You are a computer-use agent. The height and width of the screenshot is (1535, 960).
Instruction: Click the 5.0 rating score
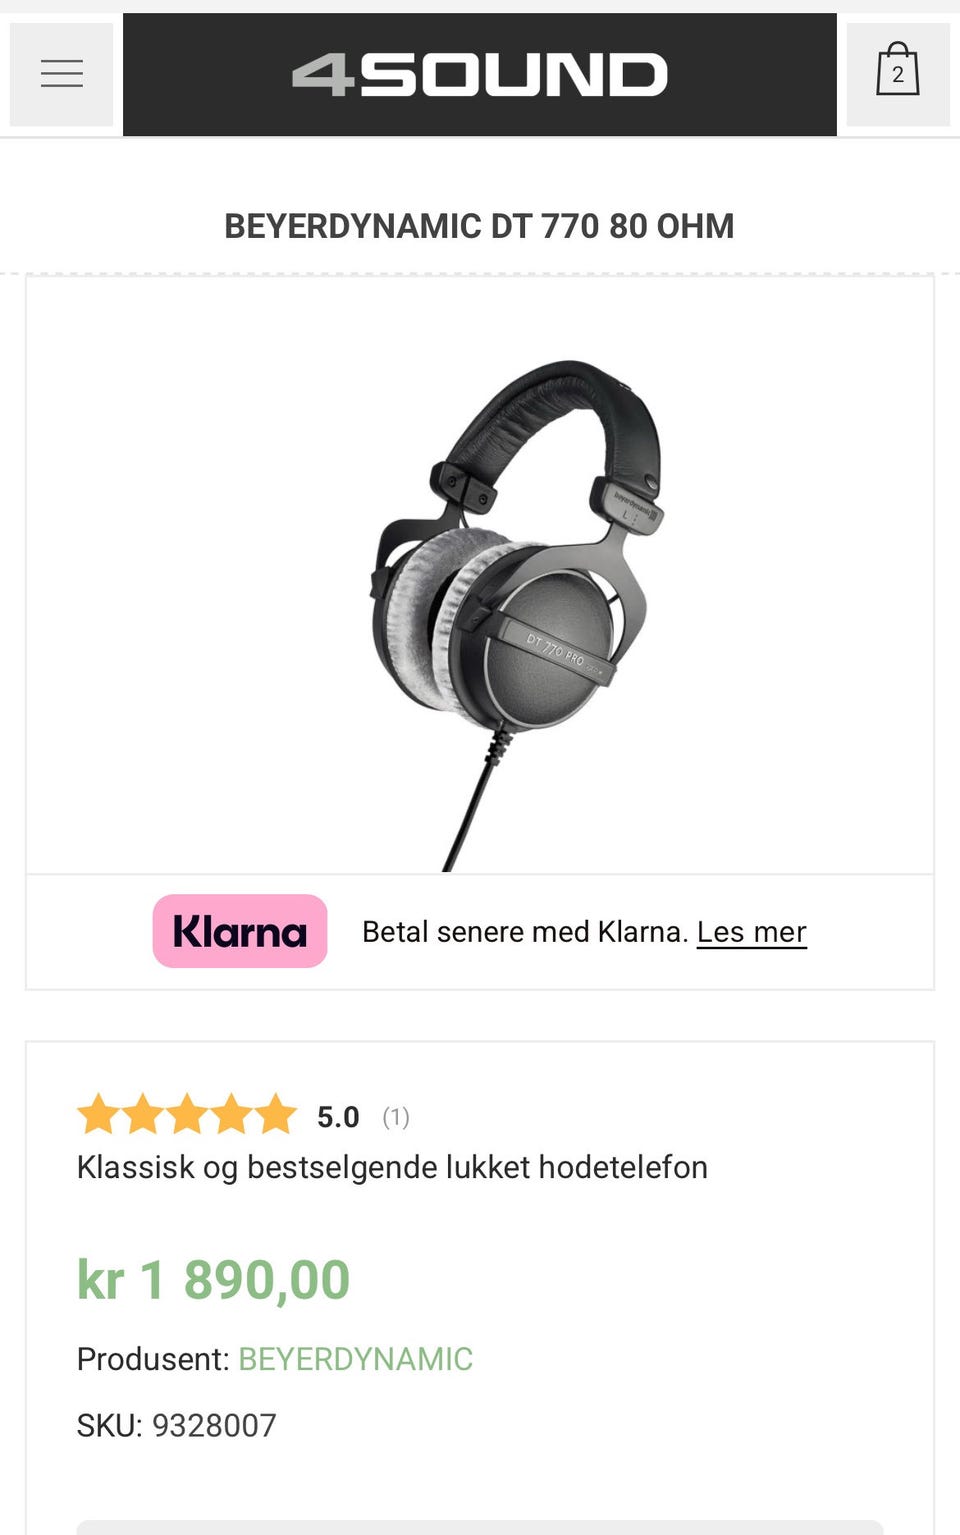pos(338,1117)
